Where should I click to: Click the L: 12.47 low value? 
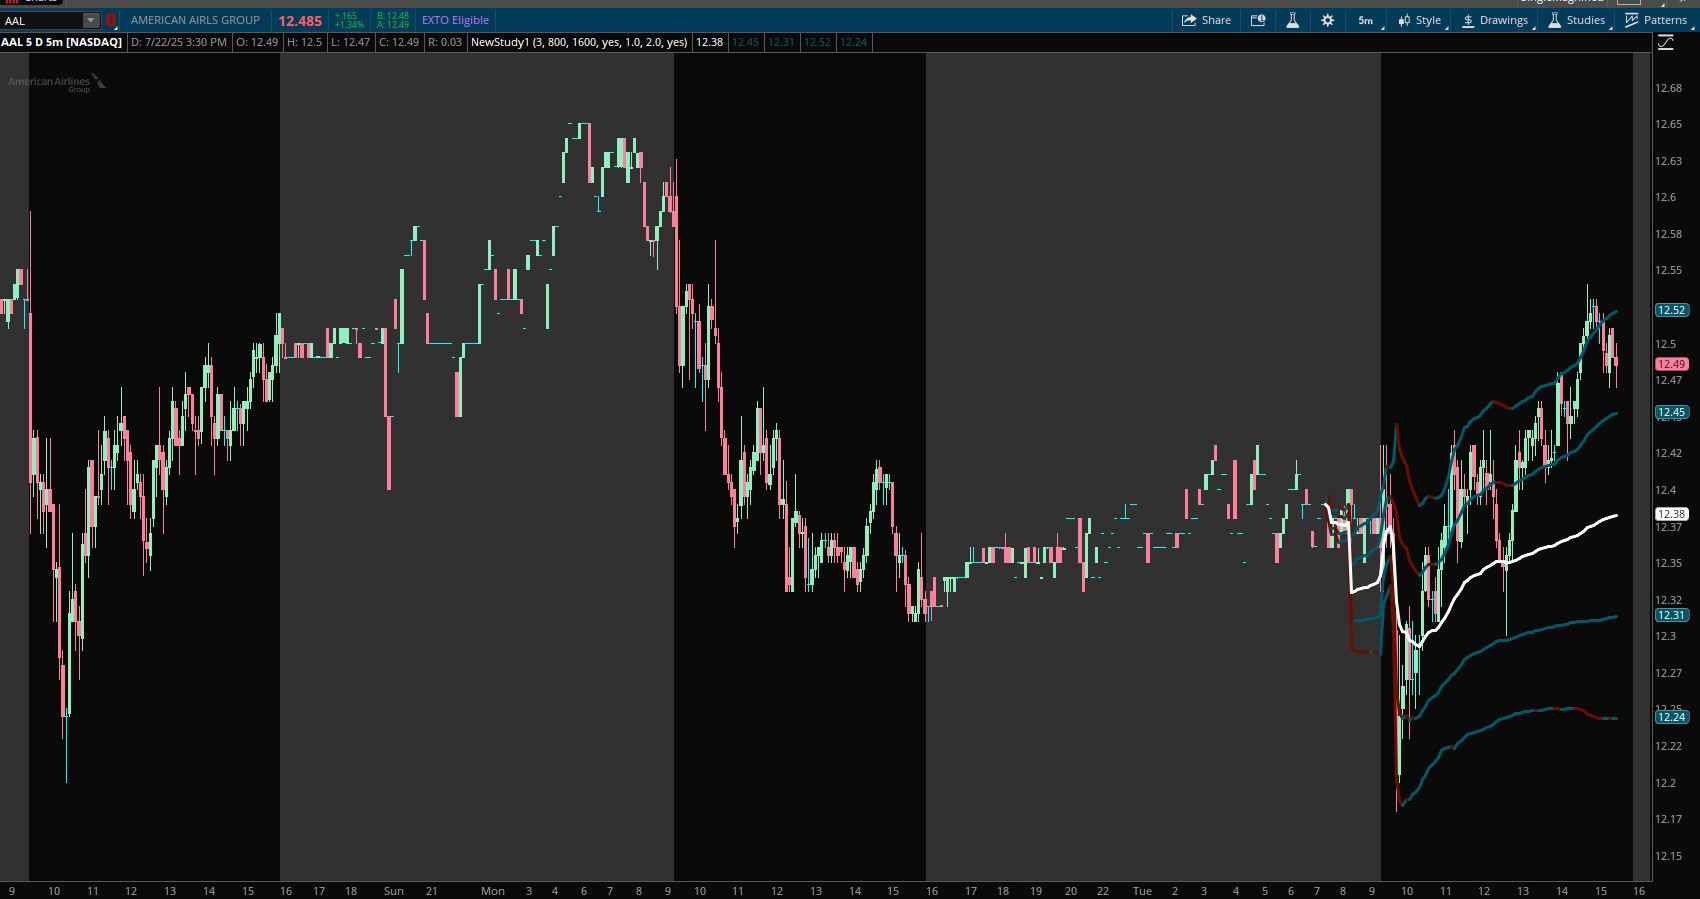(350, 42)
